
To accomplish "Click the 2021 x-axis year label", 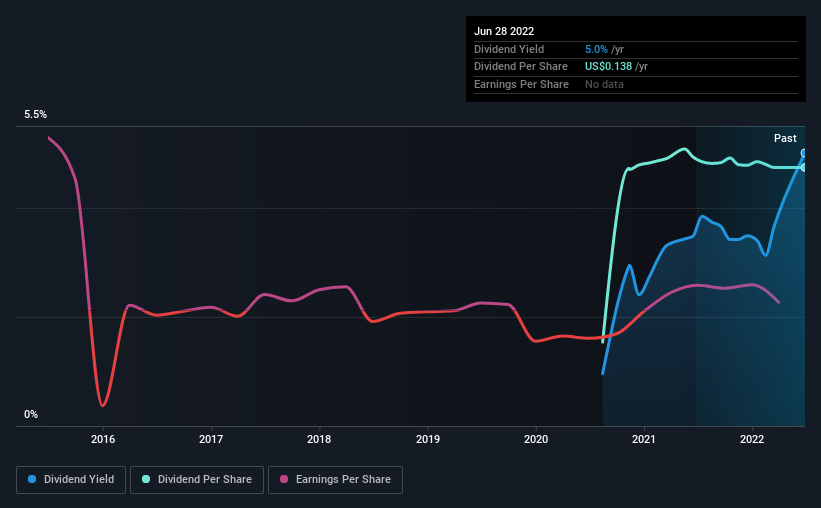I will click(644, 439).
